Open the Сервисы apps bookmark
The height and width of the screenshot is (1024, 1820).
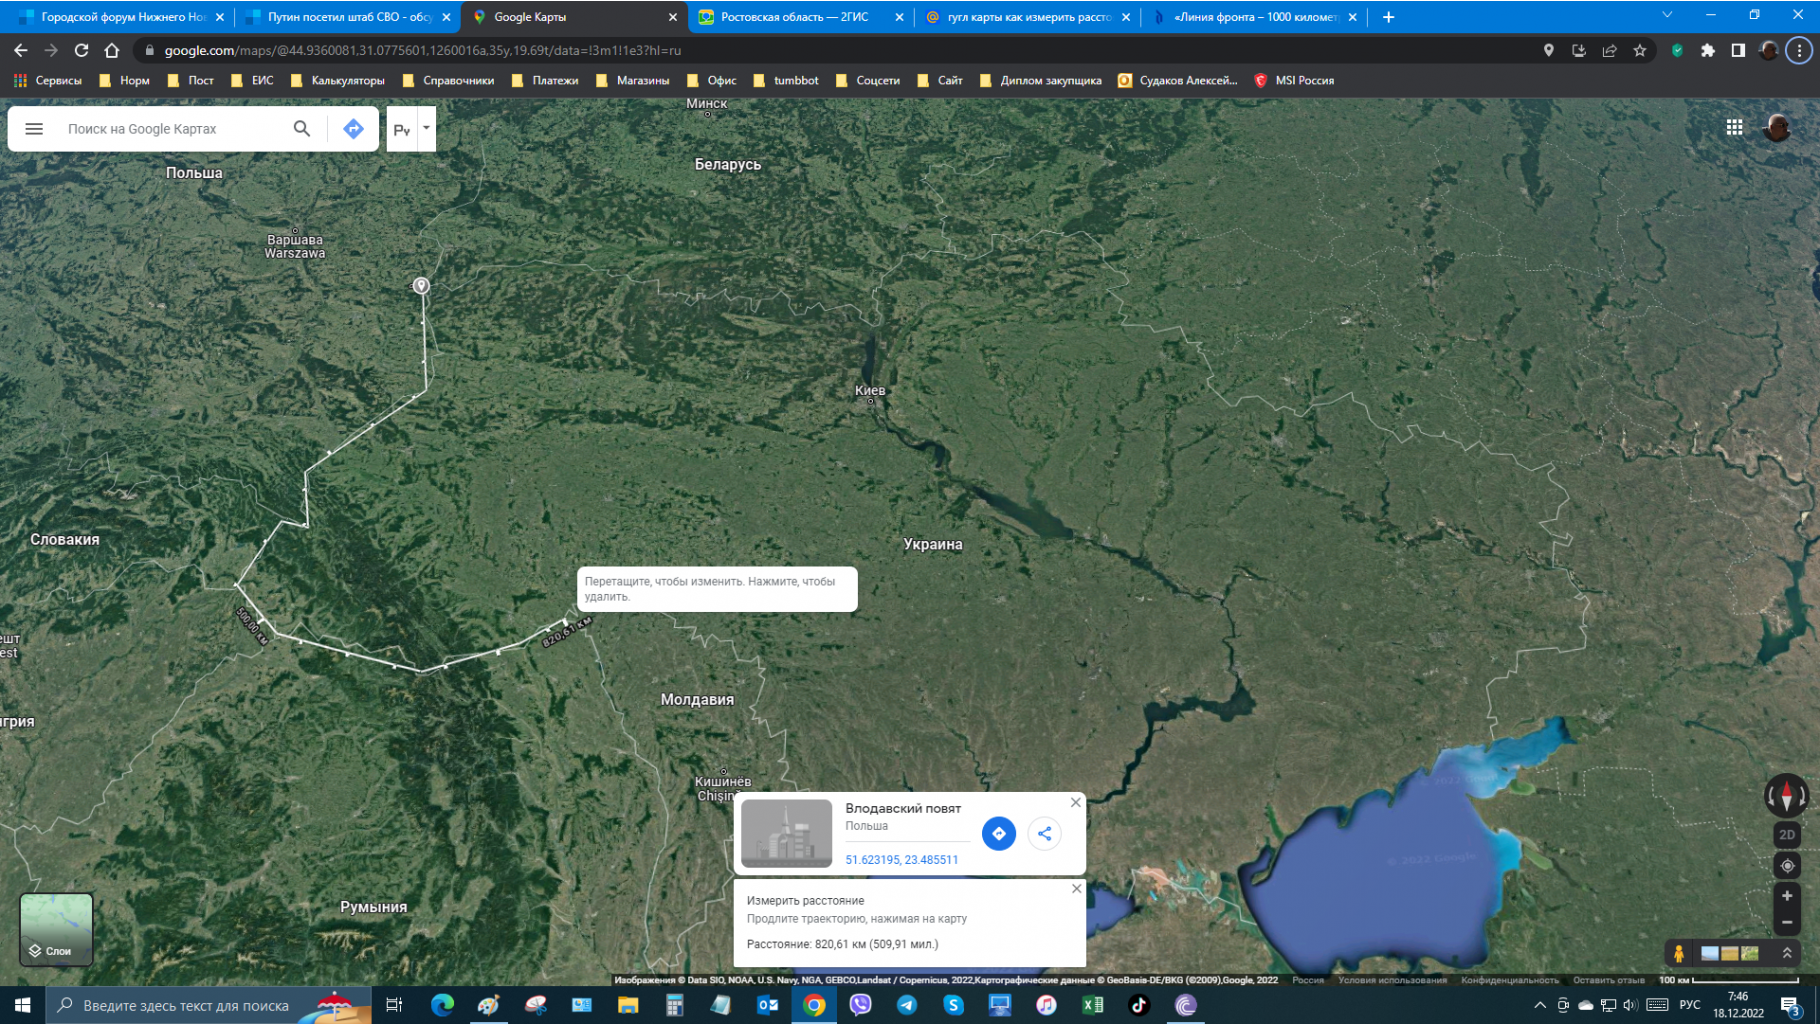(x=48, y=80)
